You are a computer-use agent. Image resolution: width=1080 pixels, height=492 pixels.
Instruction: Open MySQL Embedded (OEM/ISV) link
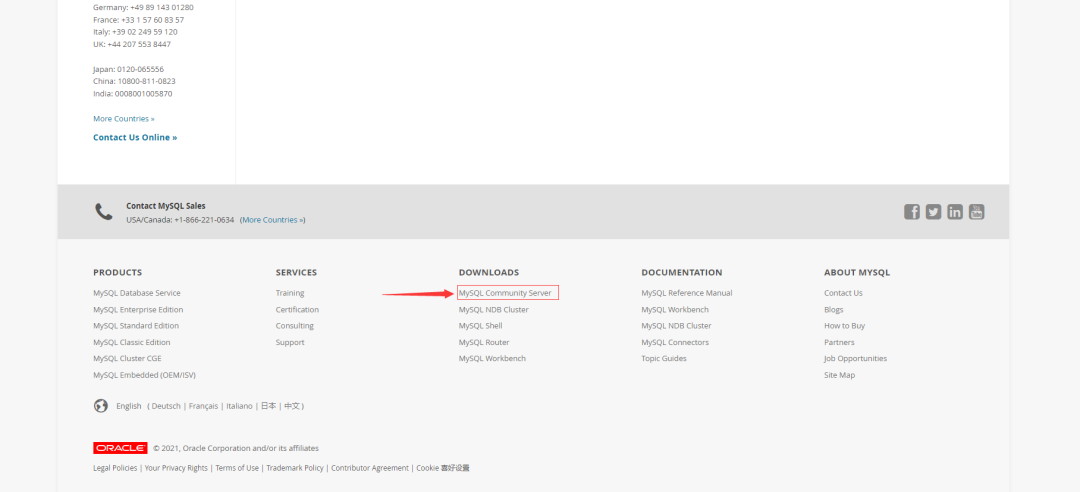[x=145, y=375]
